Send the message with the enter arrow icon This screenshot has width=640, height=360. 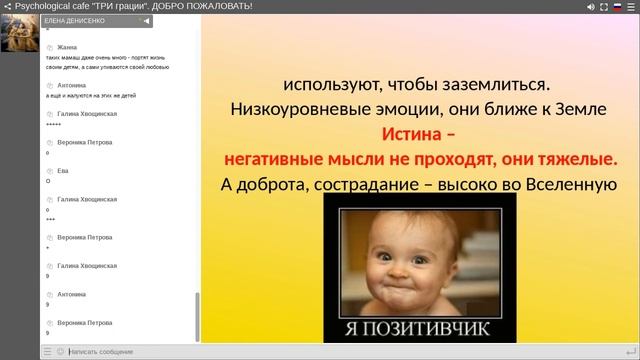pyautogui.click(x=631, y=351)
